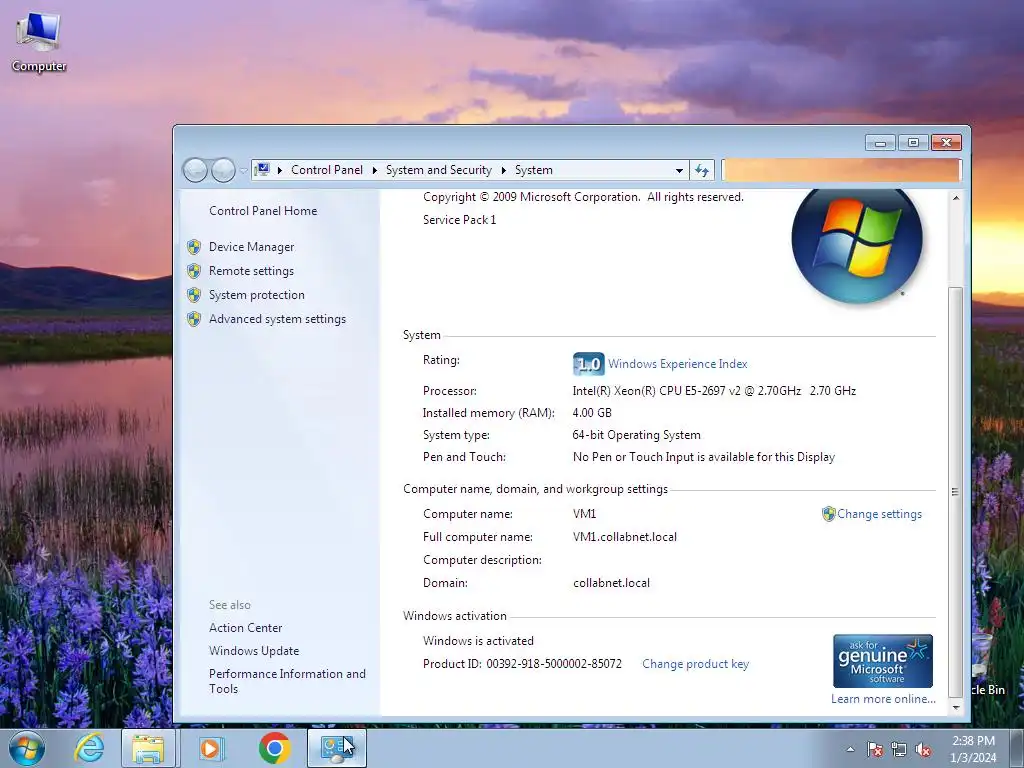The height and width of the screenshot is (768, 1024).
Task: Expand arrow before Control Panel breadcrumb
Action: pyautogui.click(x=280, y=170)
